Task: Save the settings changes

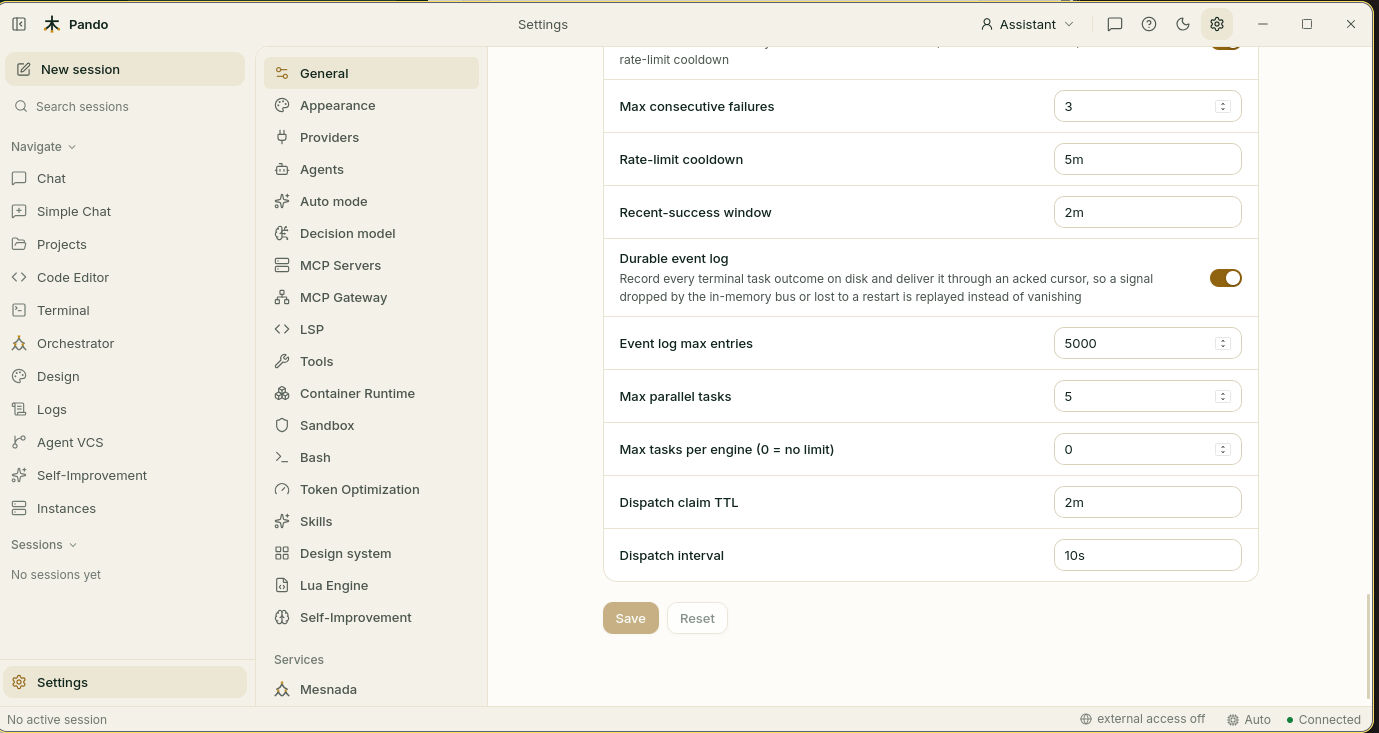Action: point(631,618)
